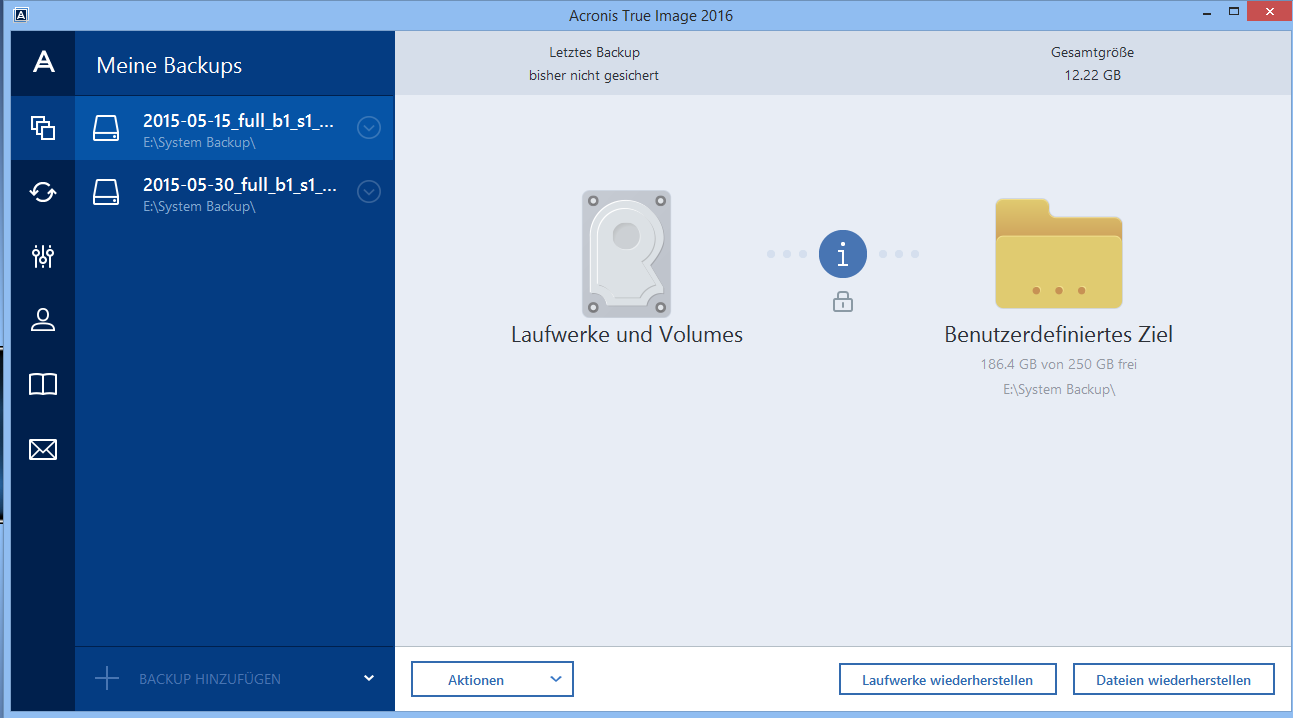This screenshot has height=718, width=1293.
Task: Expand options for 2015-05-30 backup
Action: pyautogui.click(x=369, y=191)
